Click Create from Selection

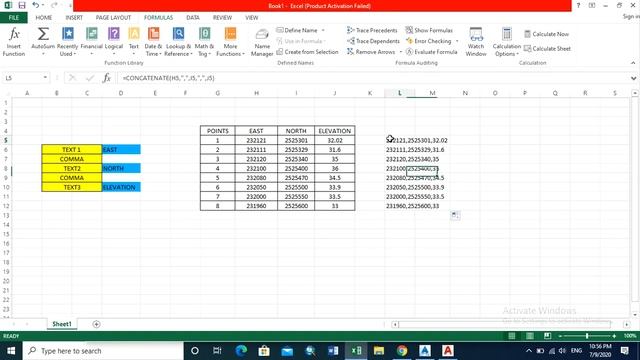coord(307,52)
